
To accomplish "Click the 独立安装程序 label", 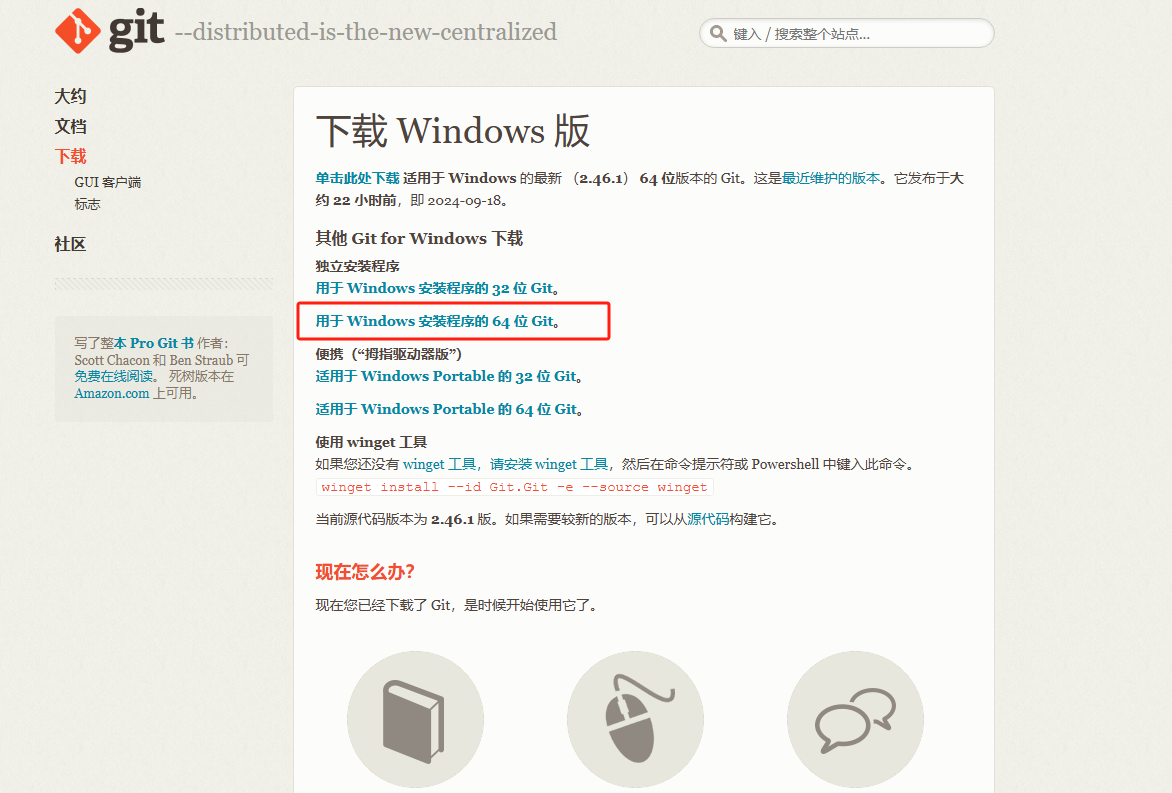I will click(357, 266).
